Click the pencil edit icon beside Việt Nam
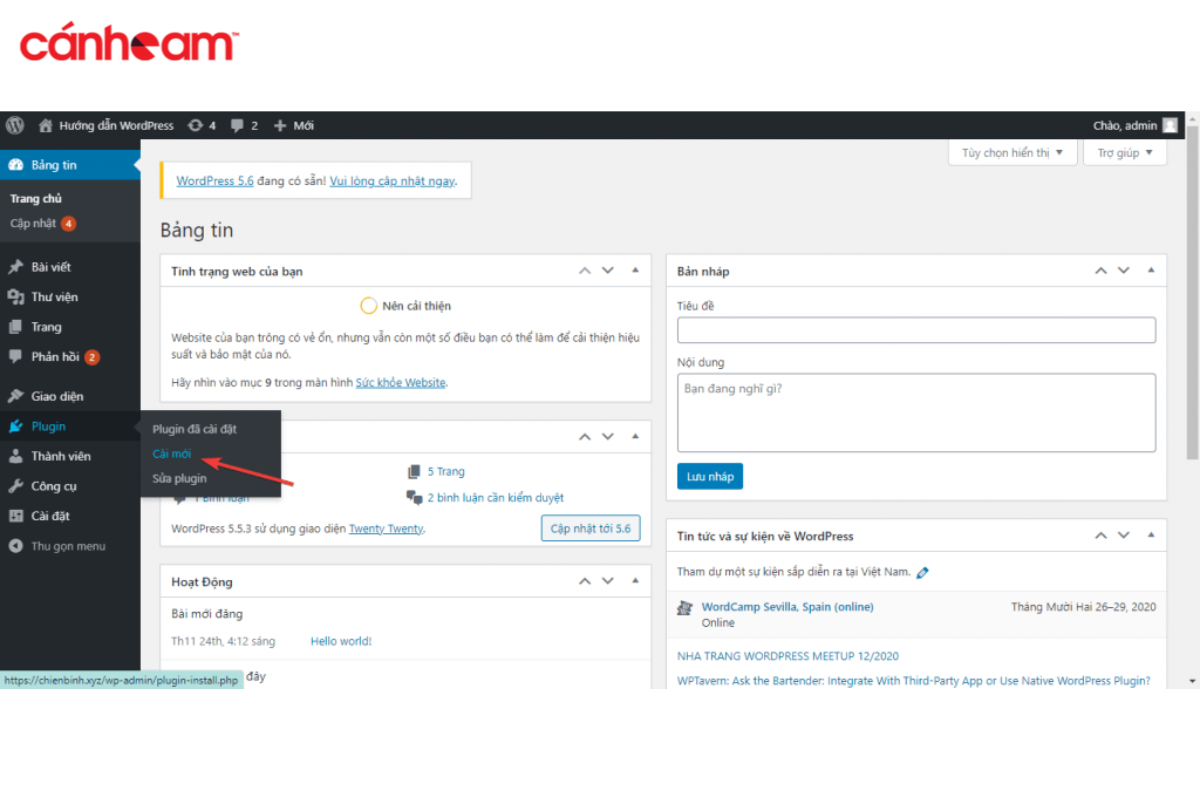This screenshot has height=800, width=1200. pos(922,573)
